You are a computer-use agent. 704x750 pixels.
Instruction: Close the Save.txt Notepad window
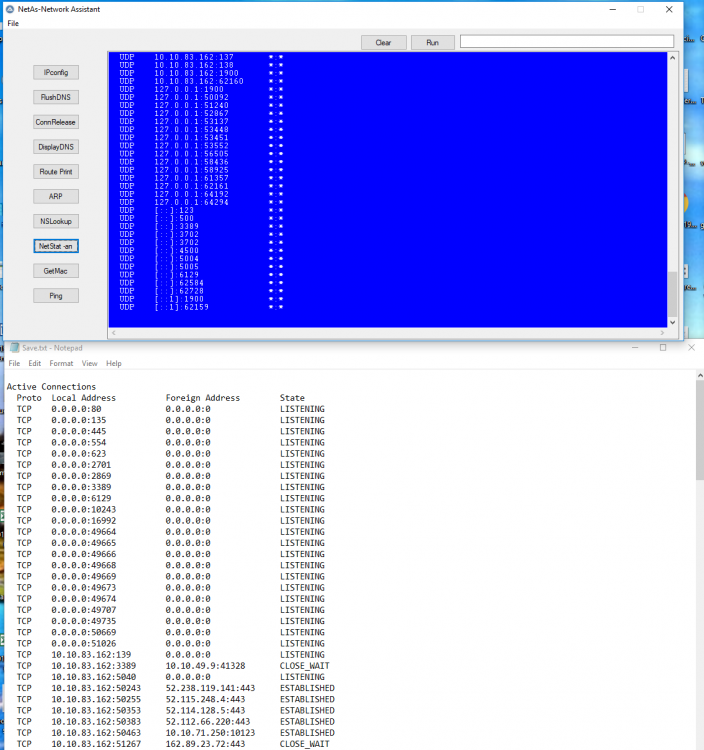[x=691, y=348]
